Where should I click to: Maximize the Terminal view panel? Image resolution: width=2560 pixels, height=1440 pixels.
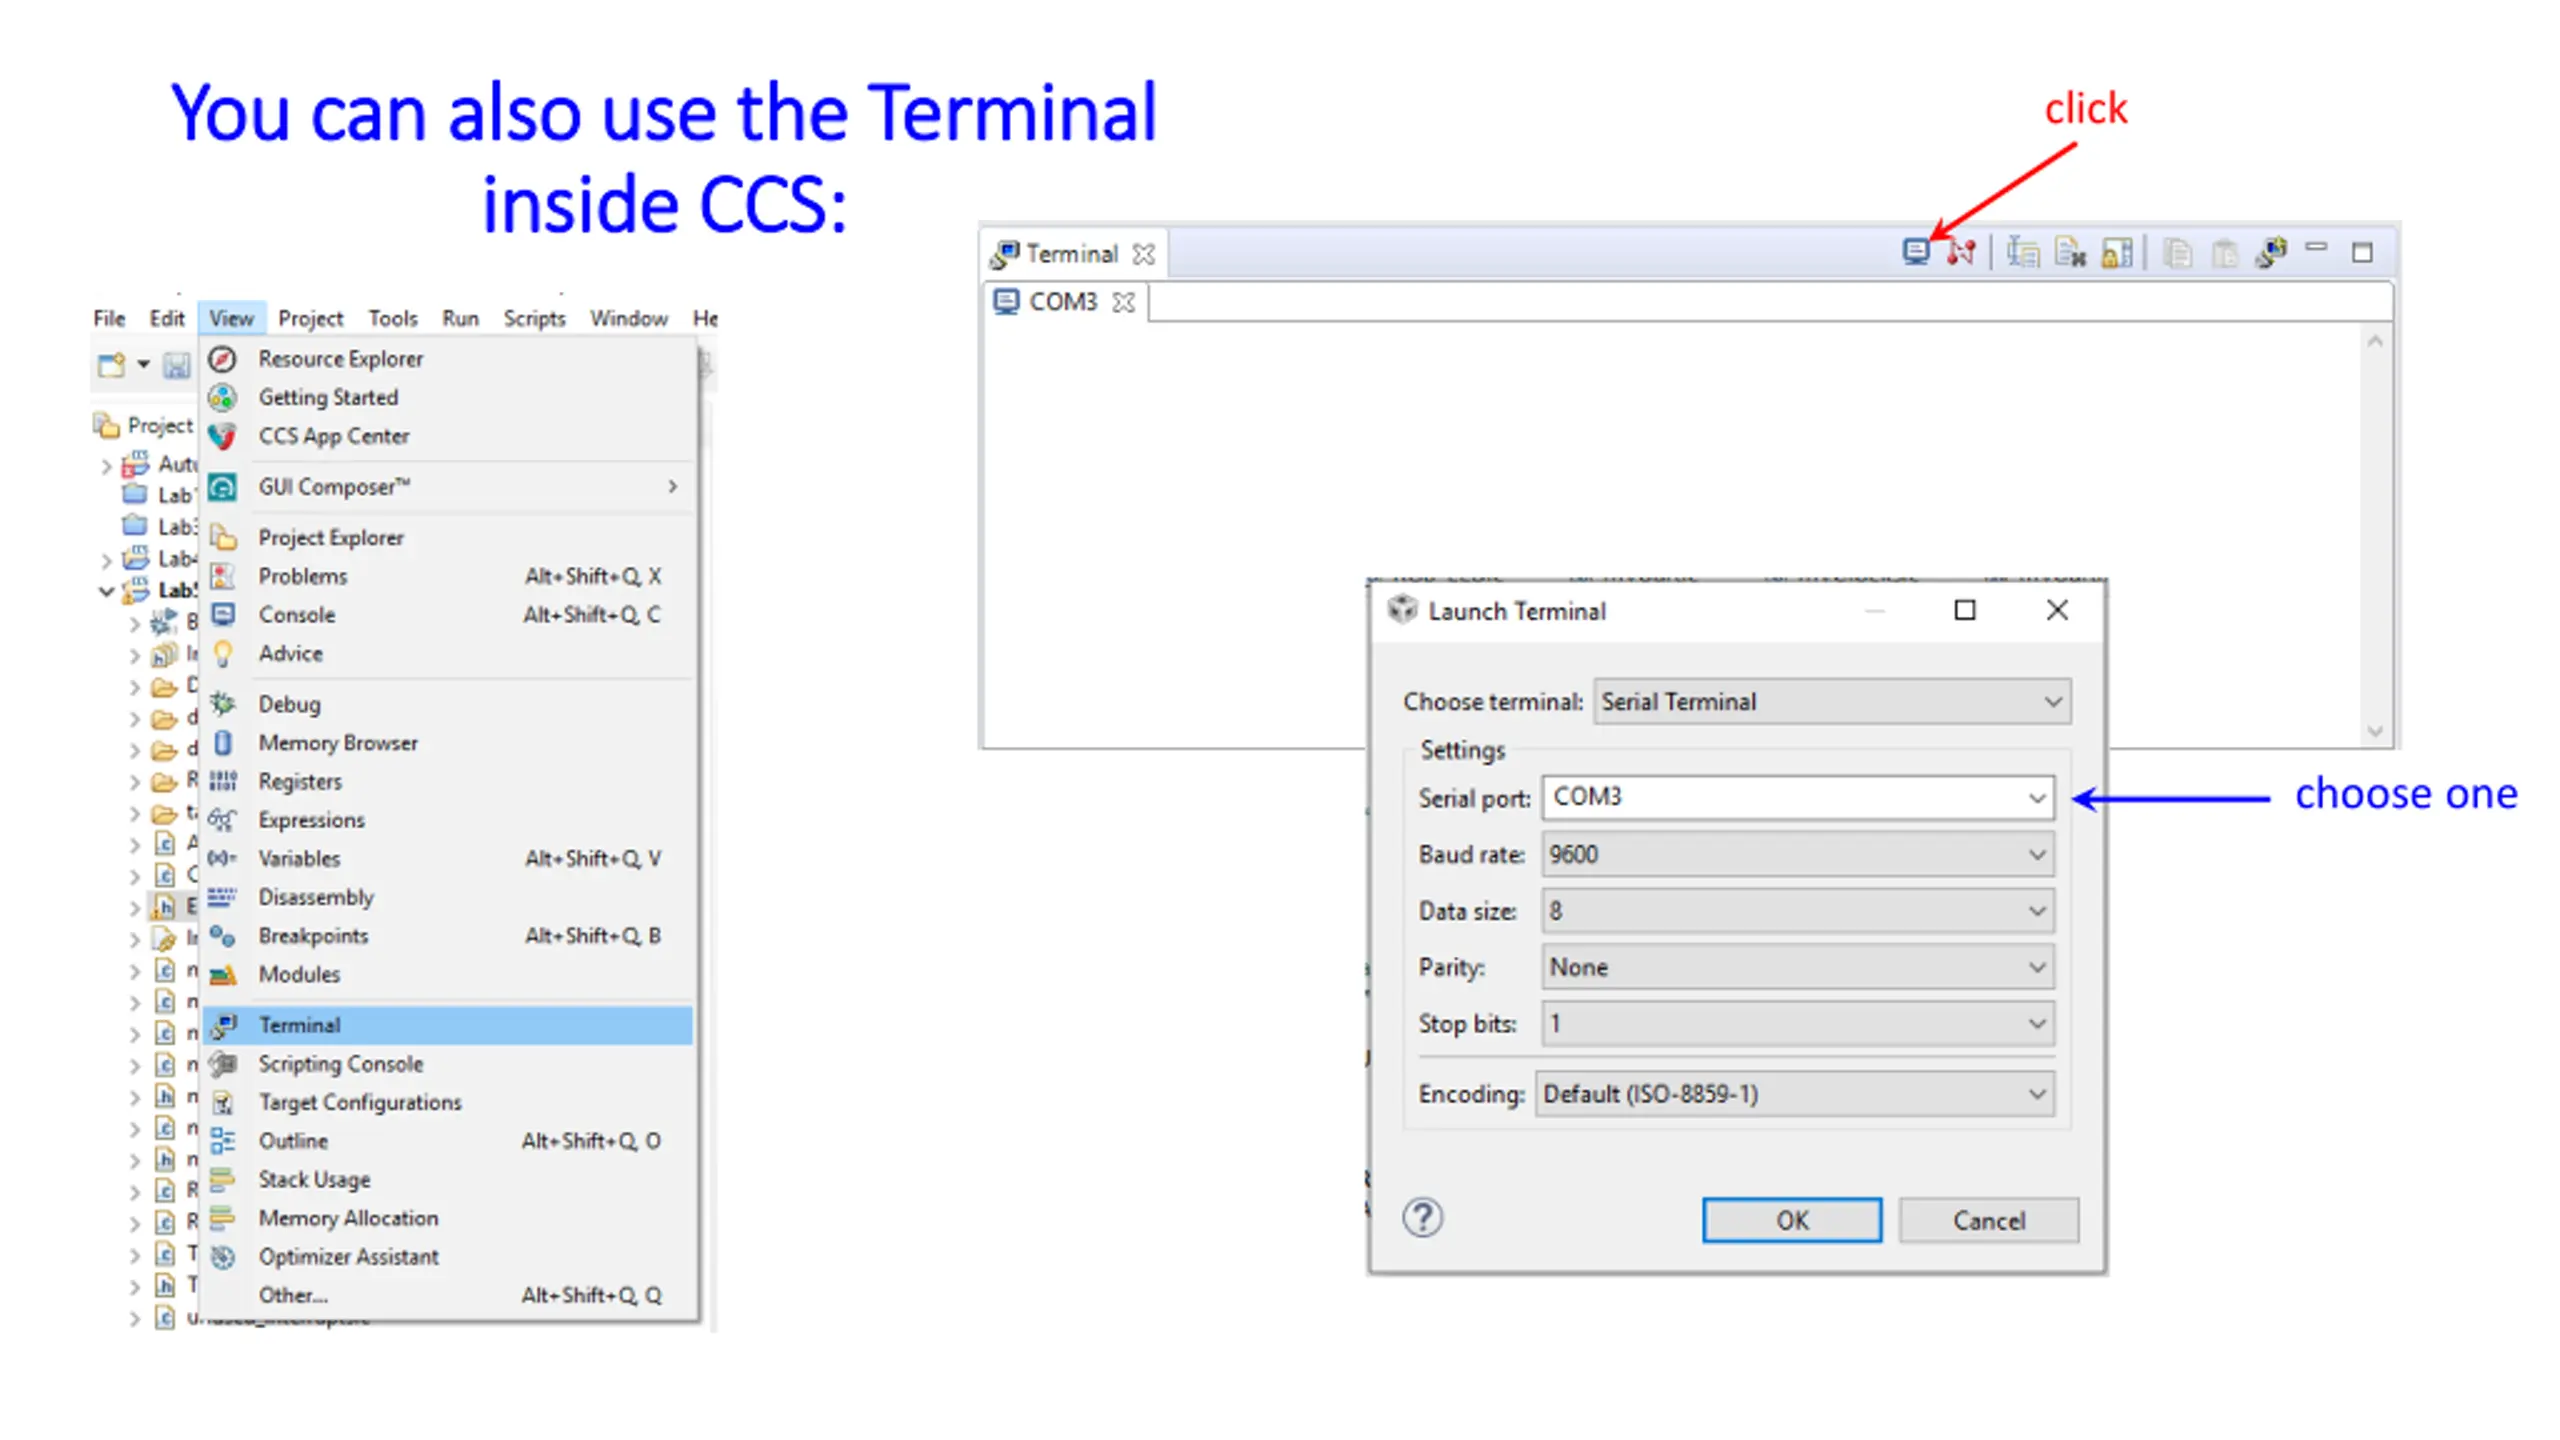coord(2362,253)
